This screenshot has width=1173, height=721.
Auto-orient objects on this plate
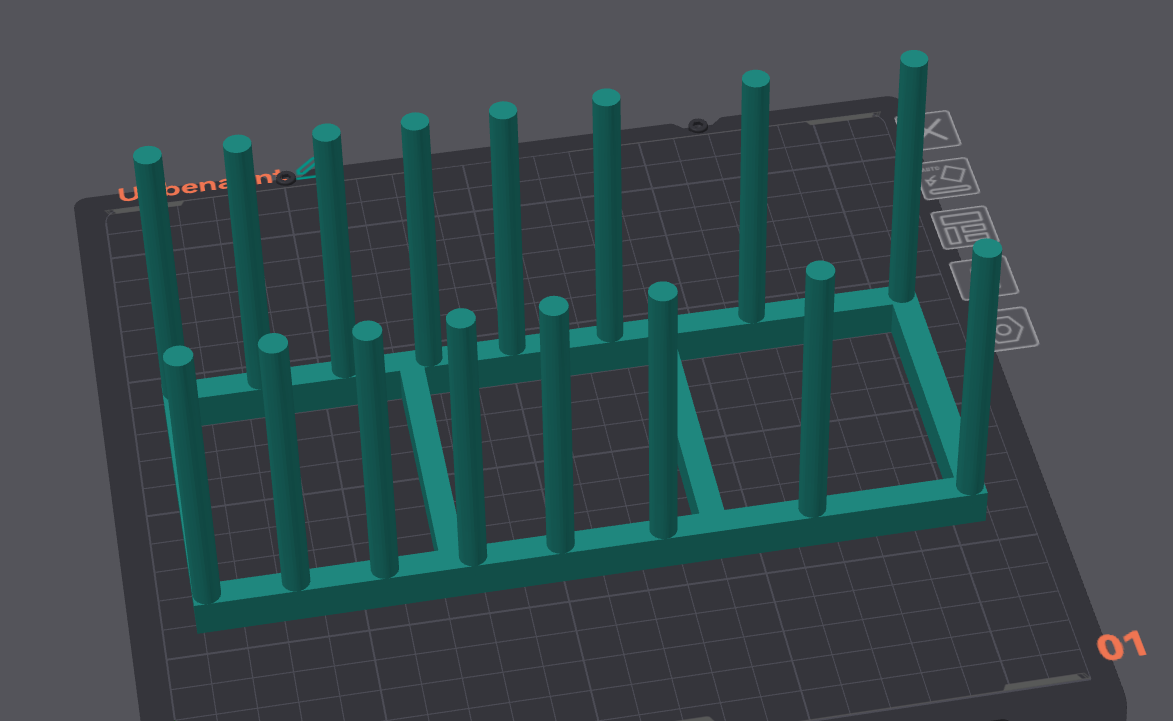(x=949, y=178)
